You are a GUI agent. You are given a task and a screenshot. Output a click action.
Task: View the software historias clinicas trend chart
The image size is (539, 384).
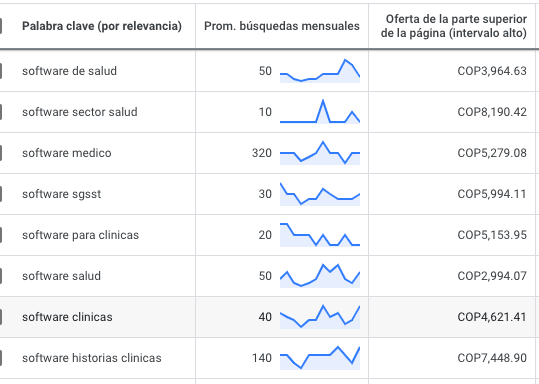click(x=320, y=358)
